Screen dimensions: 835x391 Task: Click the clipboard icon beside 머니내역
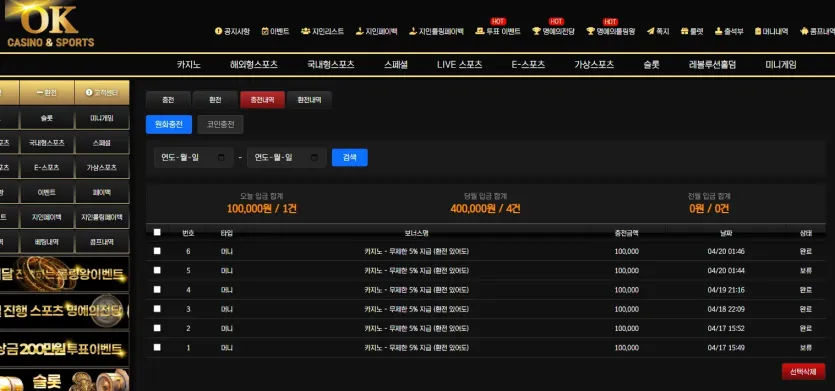point(758,31)
